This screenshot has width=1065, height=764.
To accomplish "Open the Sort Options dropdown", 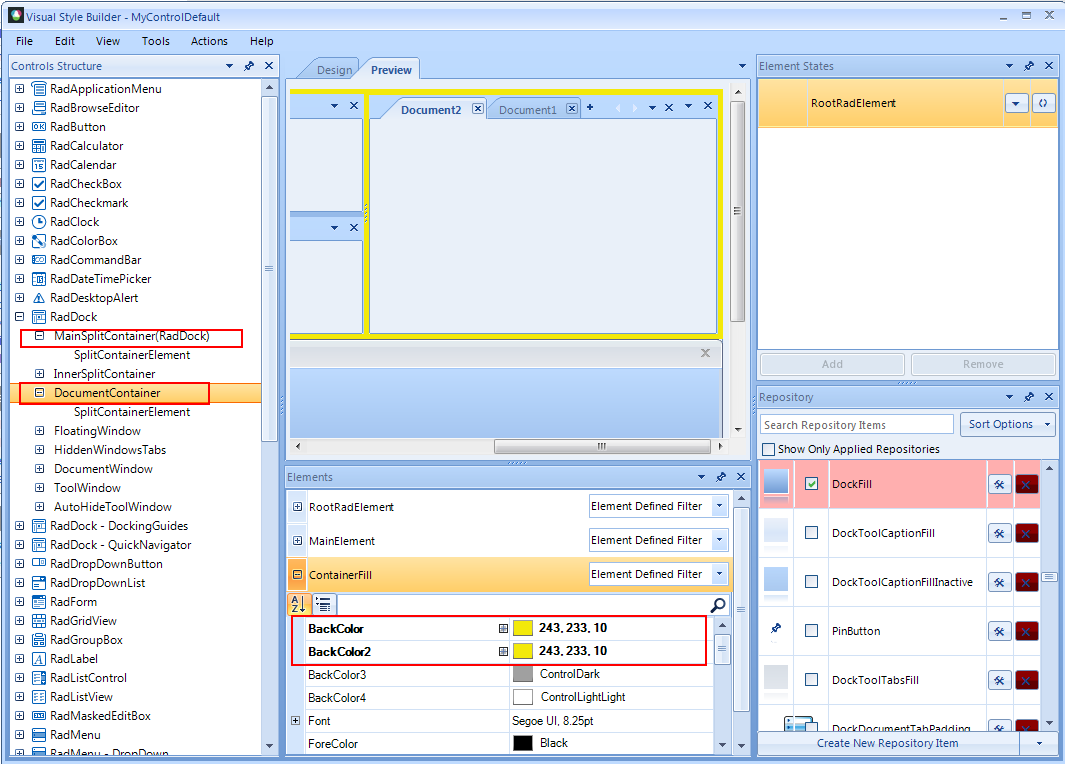I will tap(1008, 424).
